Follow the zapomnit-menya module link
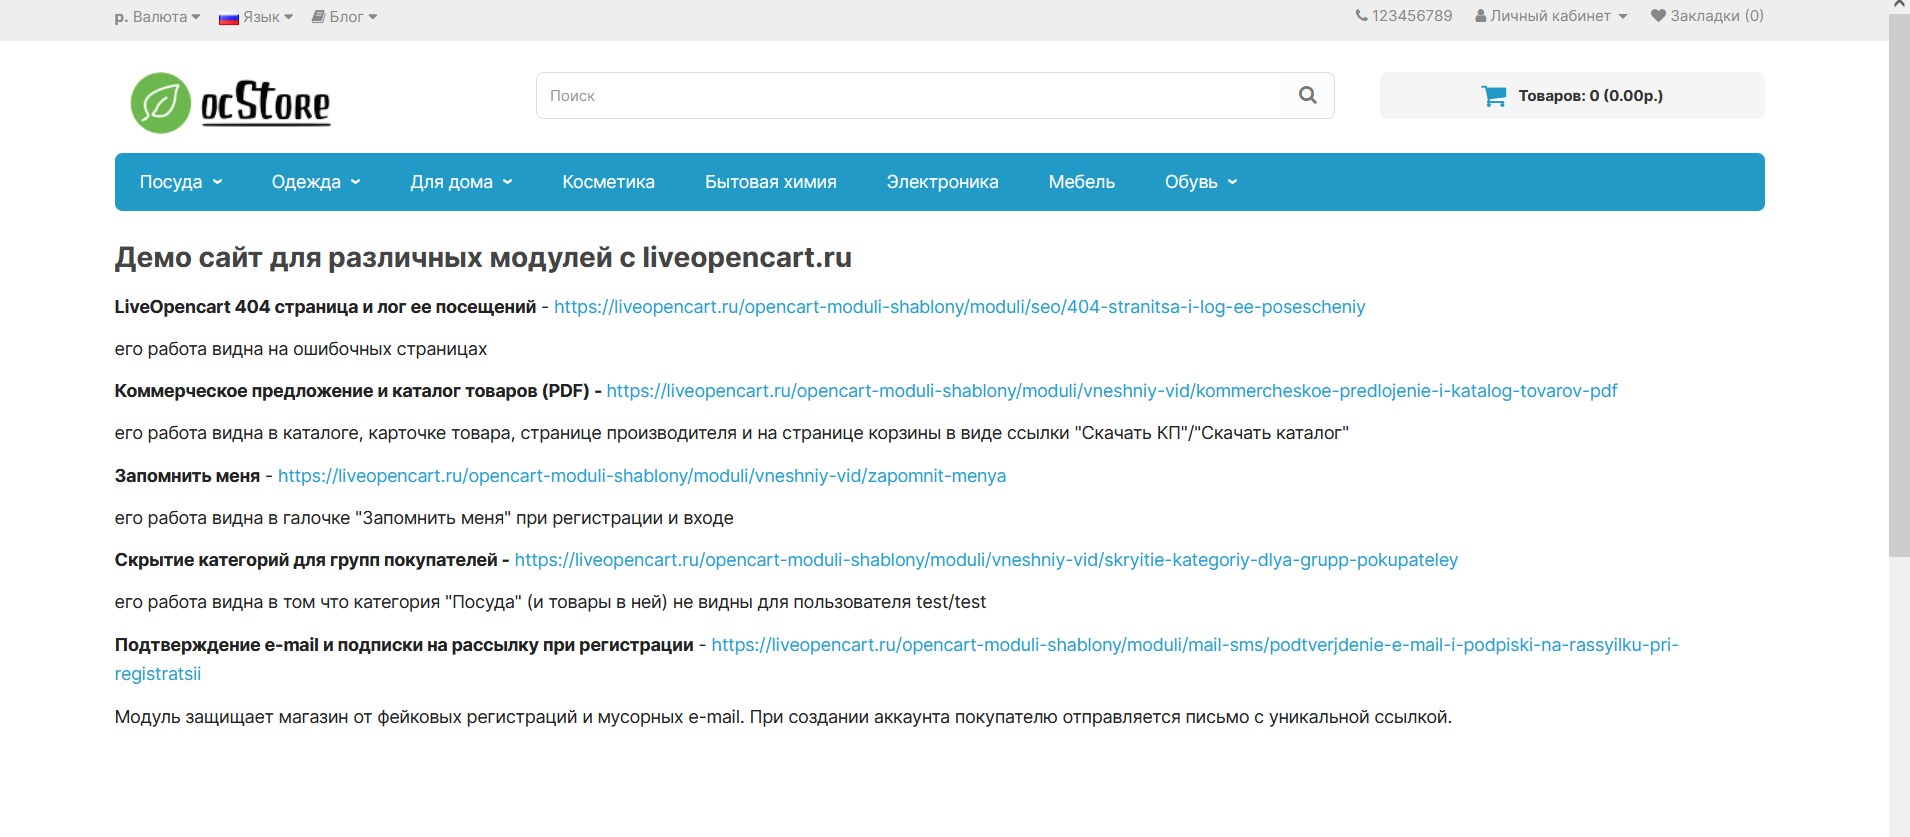This screenshot has height=837, width=1910. [x=642, y=476]
